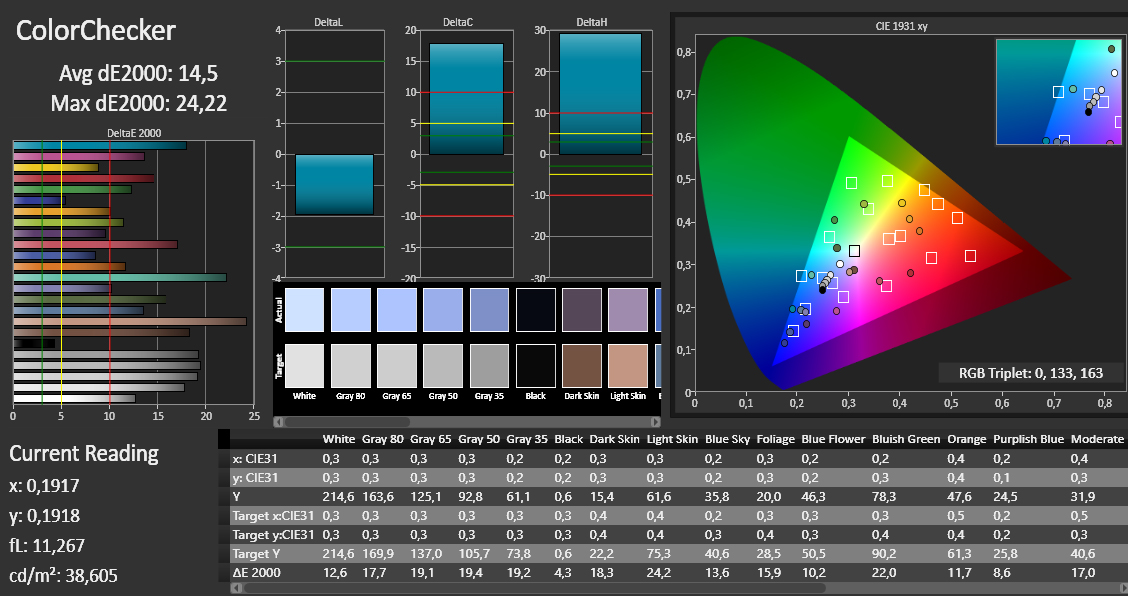1128x596 pixels.
Task: Click the Avg dE2000: 14,5 readout
Action: click(x=138, y=73)
